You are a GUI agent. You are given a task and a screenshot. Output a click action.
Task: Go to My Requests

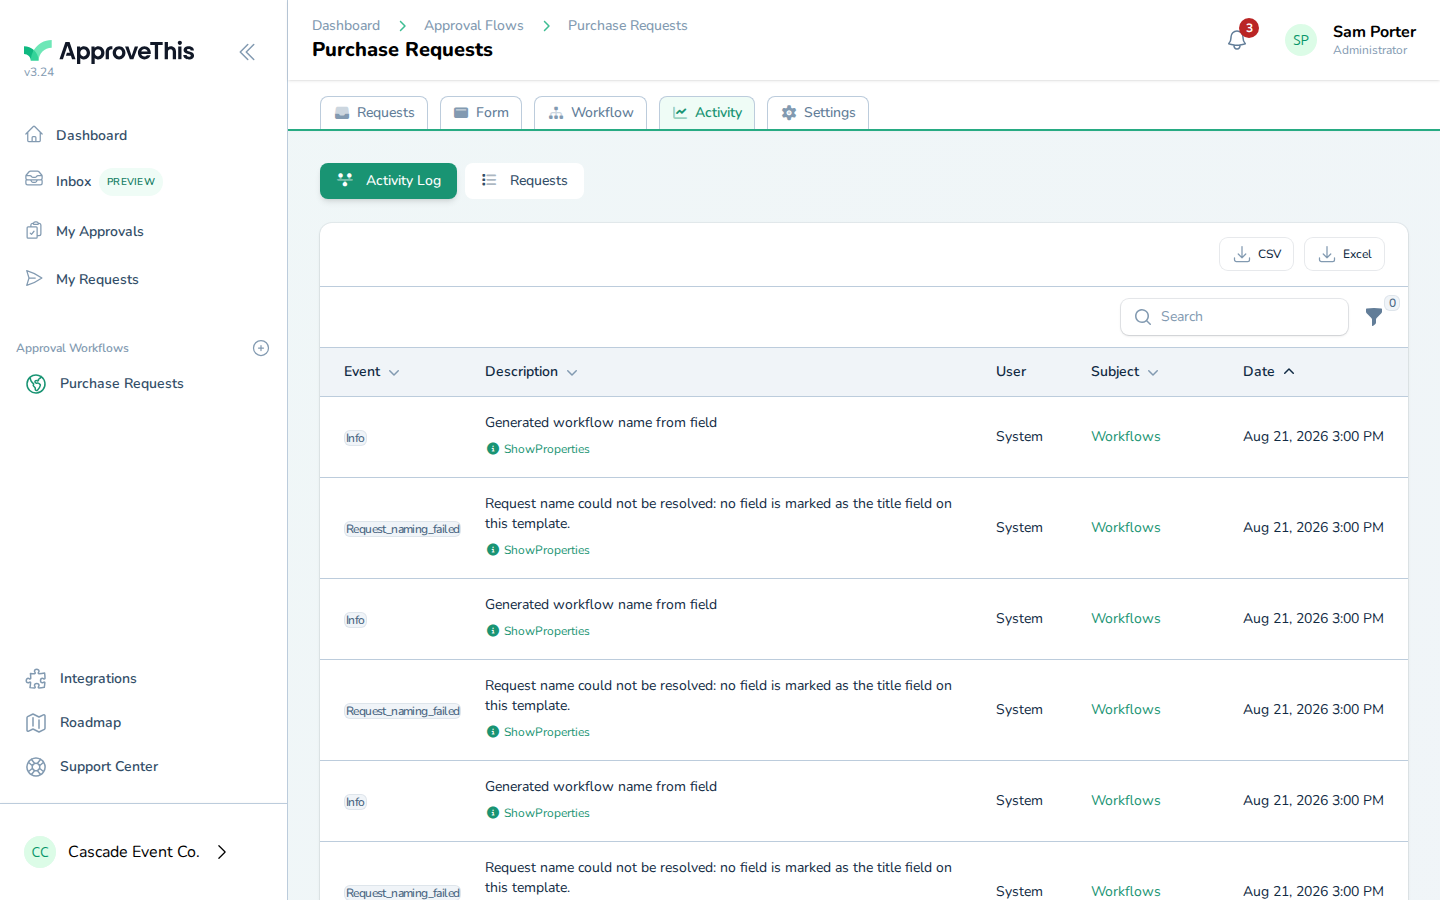(97, 279)
